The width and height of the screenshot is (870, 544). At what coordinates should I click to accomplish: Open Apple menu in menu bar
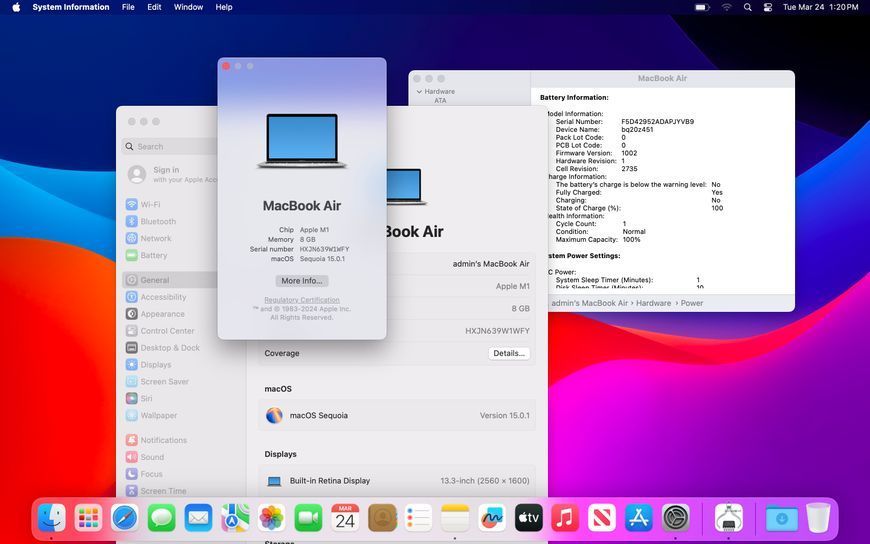pyautogui.click(x=16, y=7)
